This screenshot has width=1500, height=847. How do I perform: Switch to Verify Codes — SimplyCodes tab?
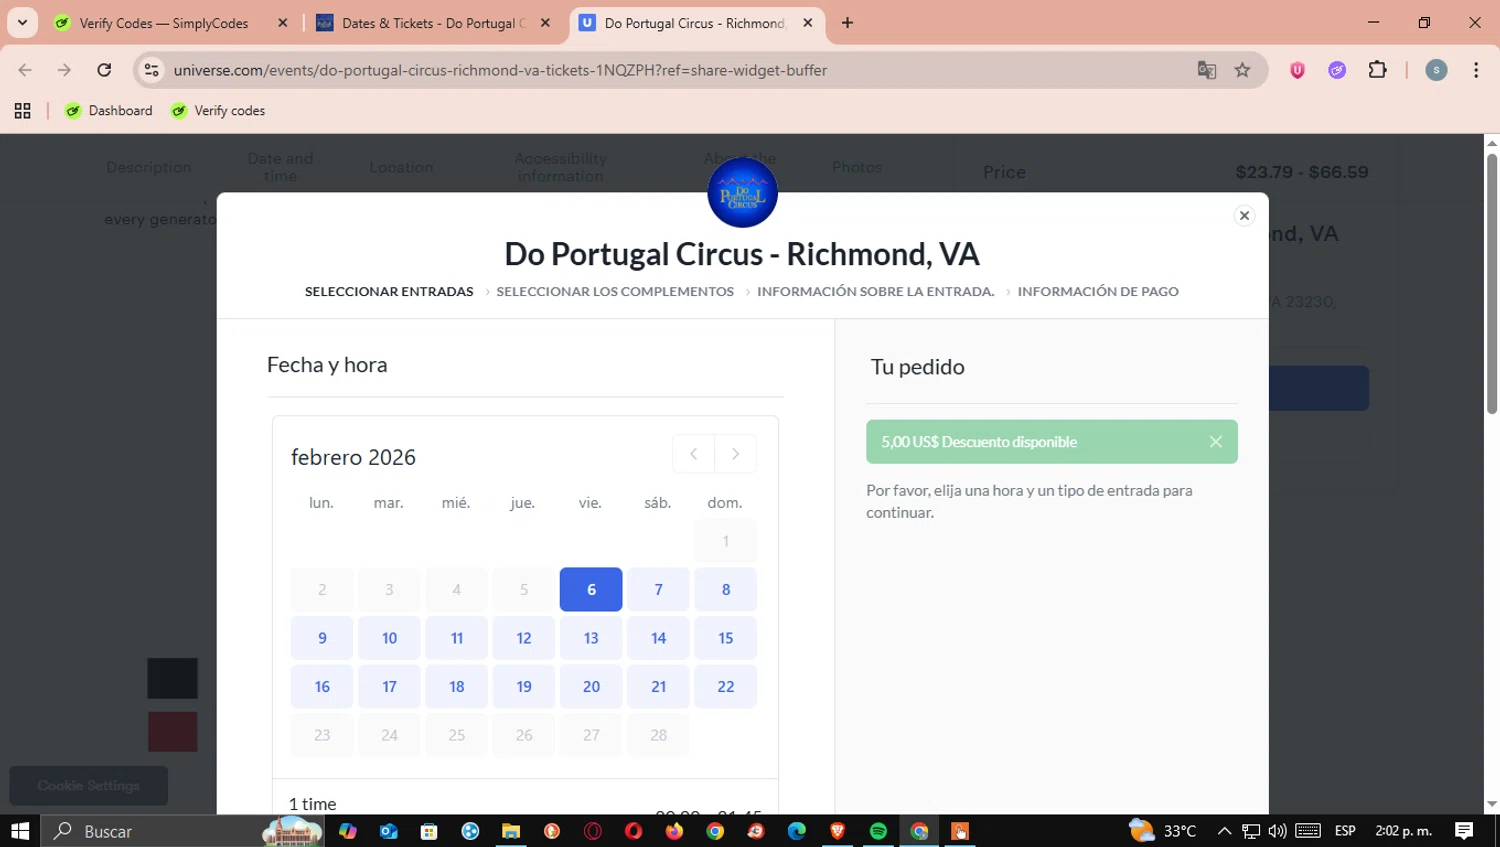click(164, 23)
